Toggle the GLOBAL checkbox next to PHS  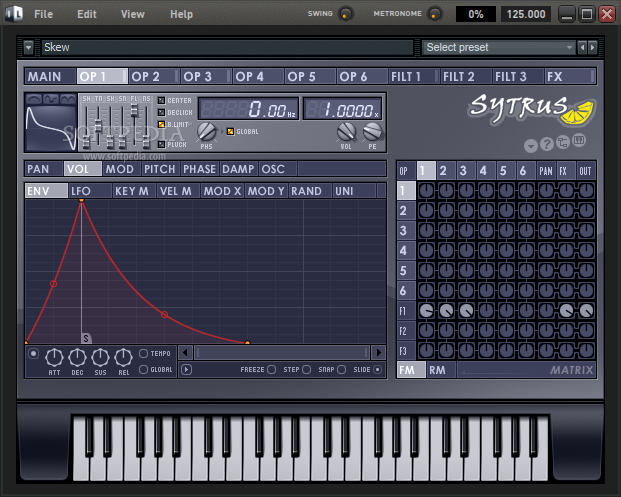[x=230, y=131]
